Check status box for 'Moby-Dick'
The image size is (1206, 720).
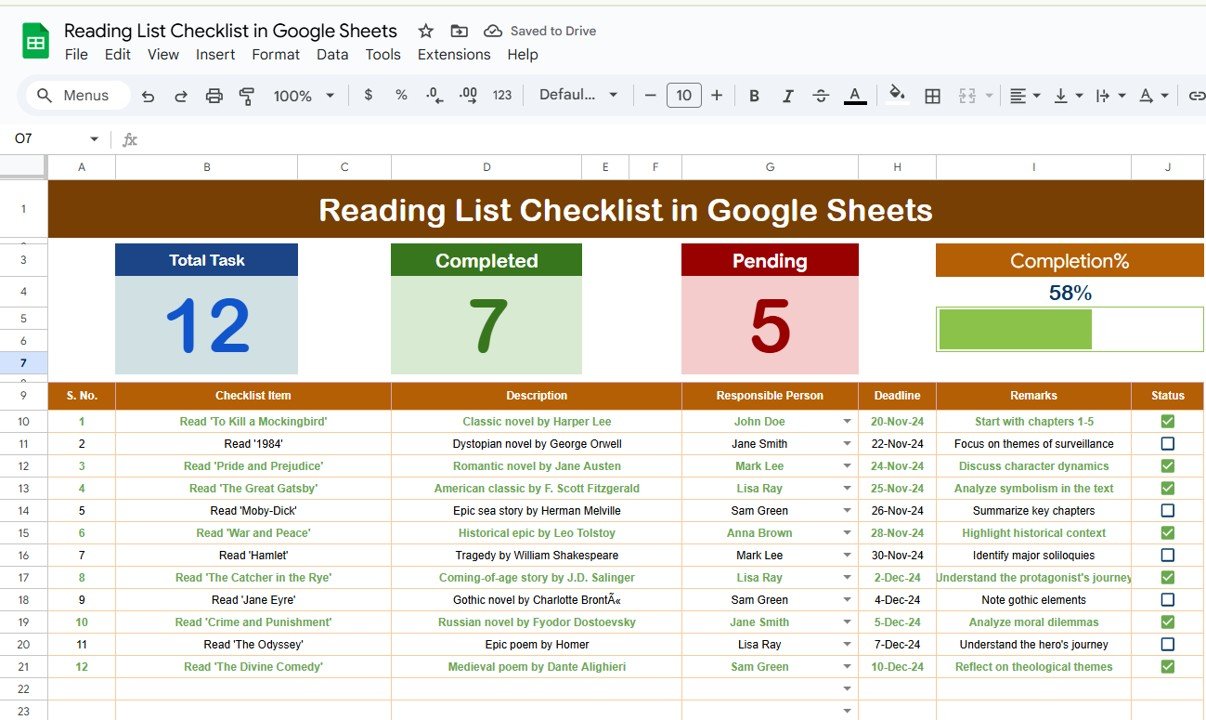tap(1167, 510)
